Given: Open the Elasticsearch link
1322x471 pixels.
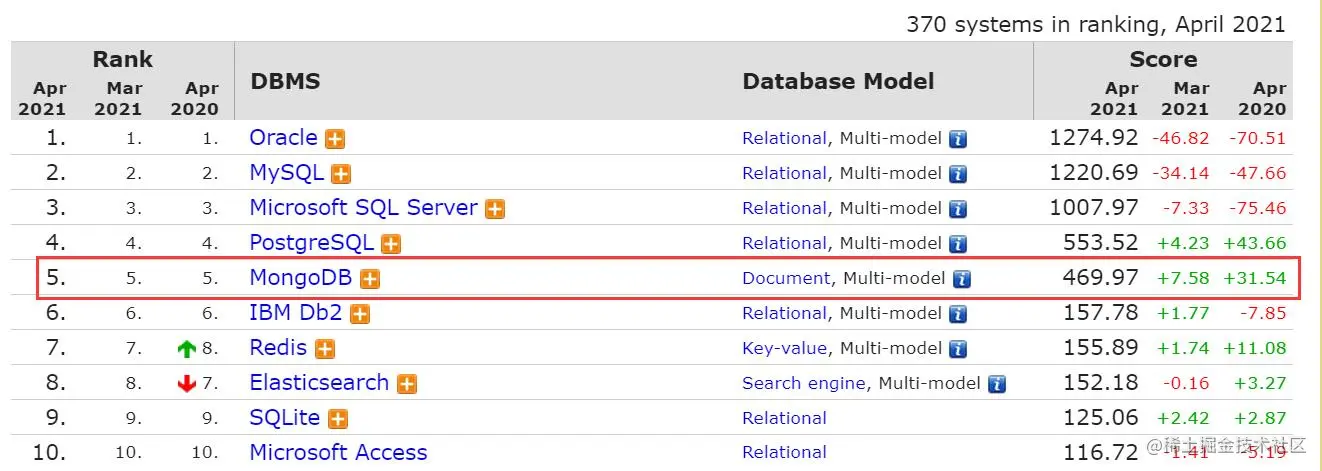Looking at the screenshot, I should click(x=319, y=383).
